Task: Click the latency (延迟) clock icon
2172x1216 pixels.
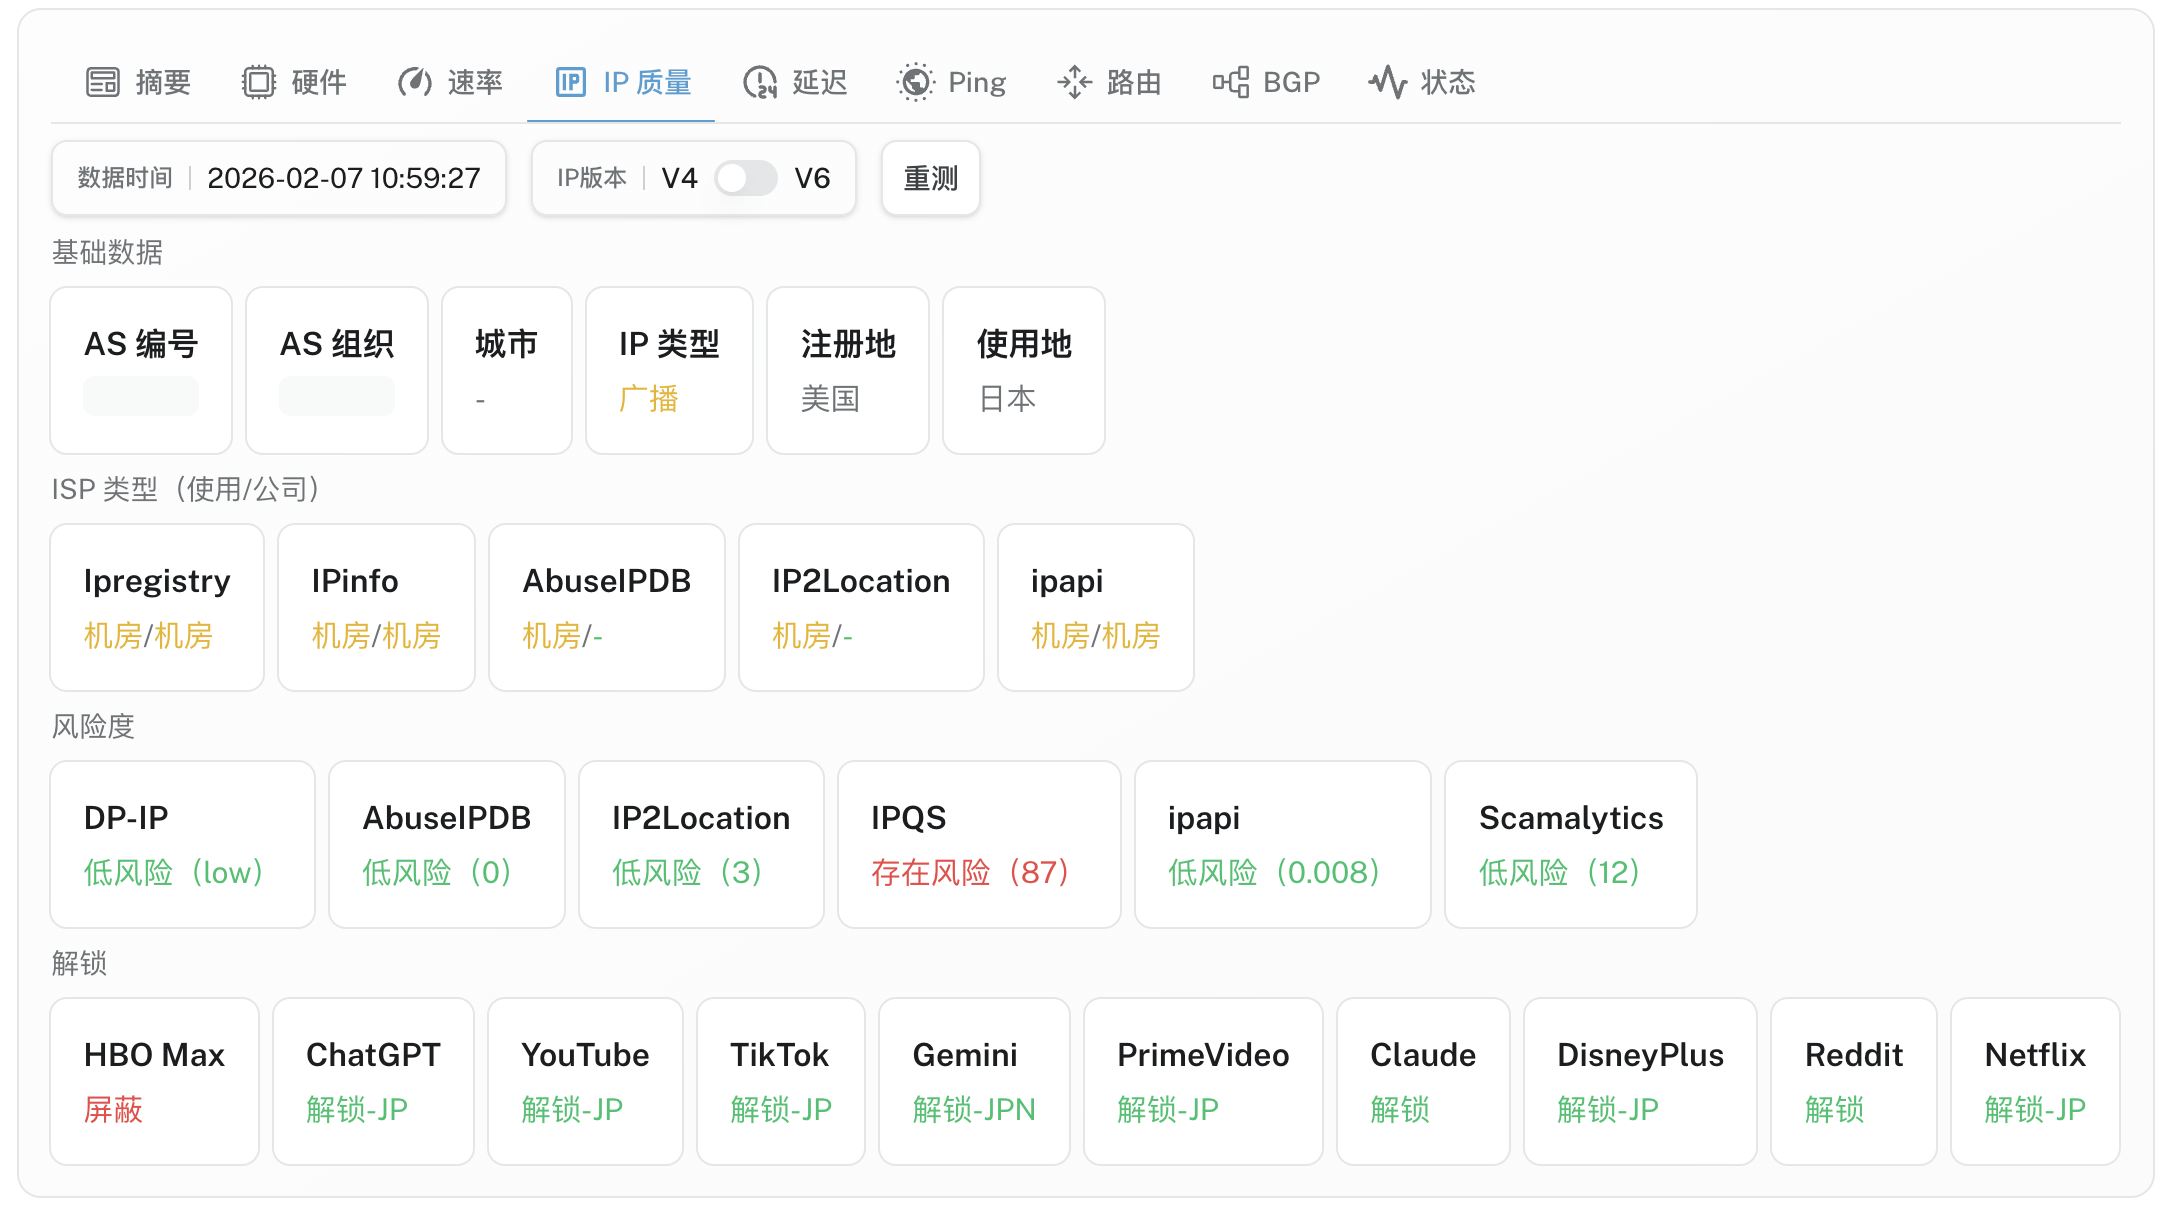Action: tap(759, 82)
